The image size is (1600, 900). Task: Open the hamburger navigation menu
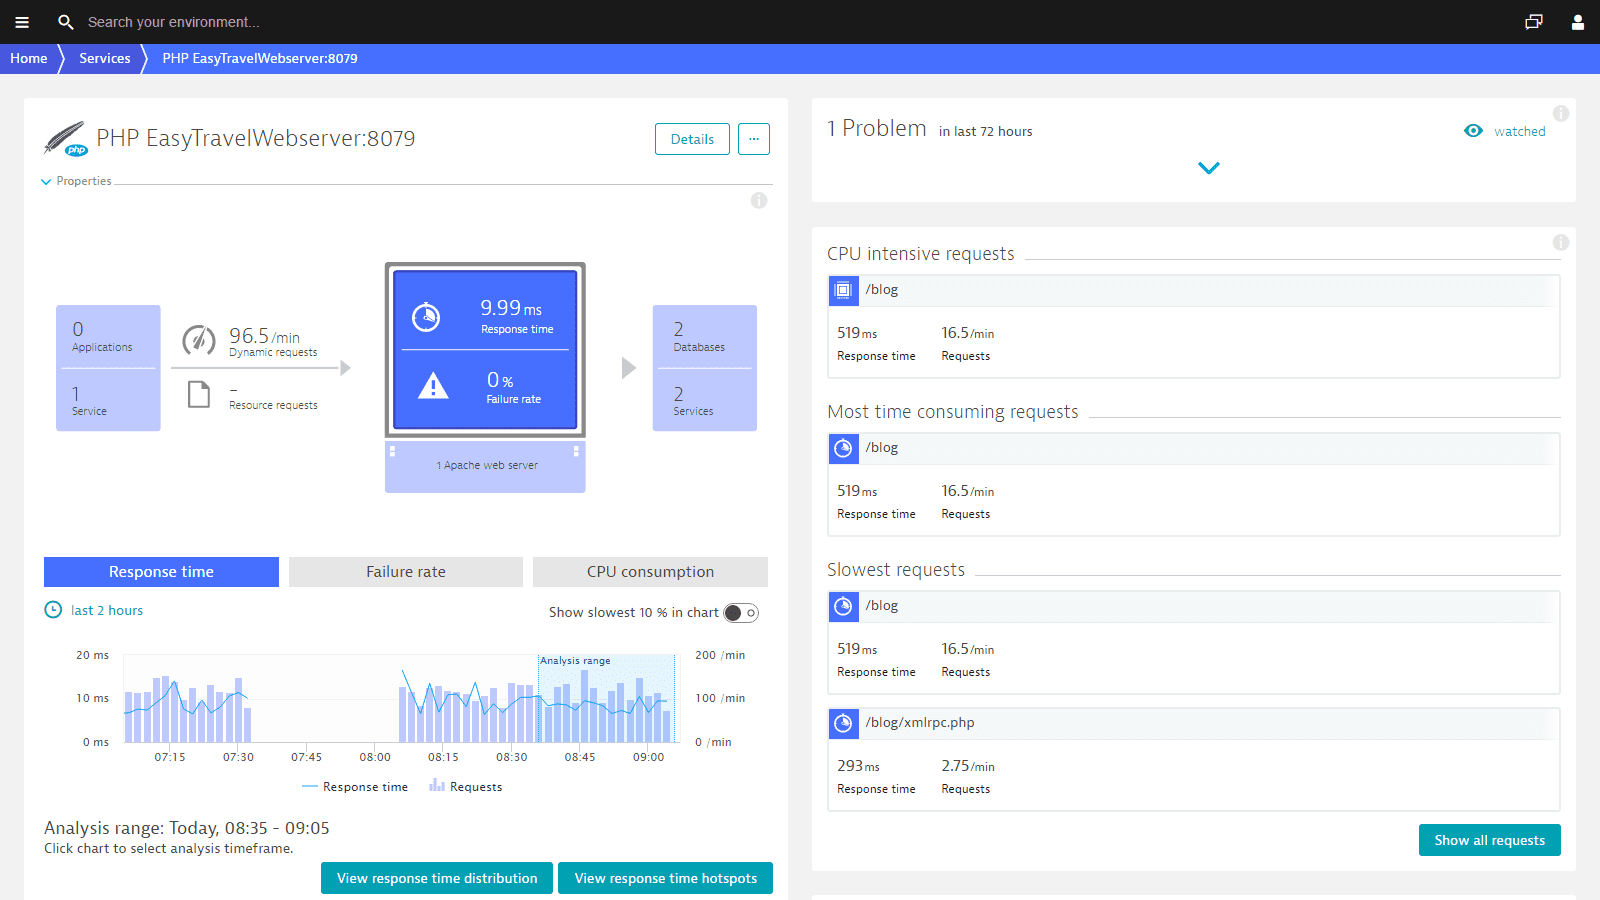(x=22, y=22)
